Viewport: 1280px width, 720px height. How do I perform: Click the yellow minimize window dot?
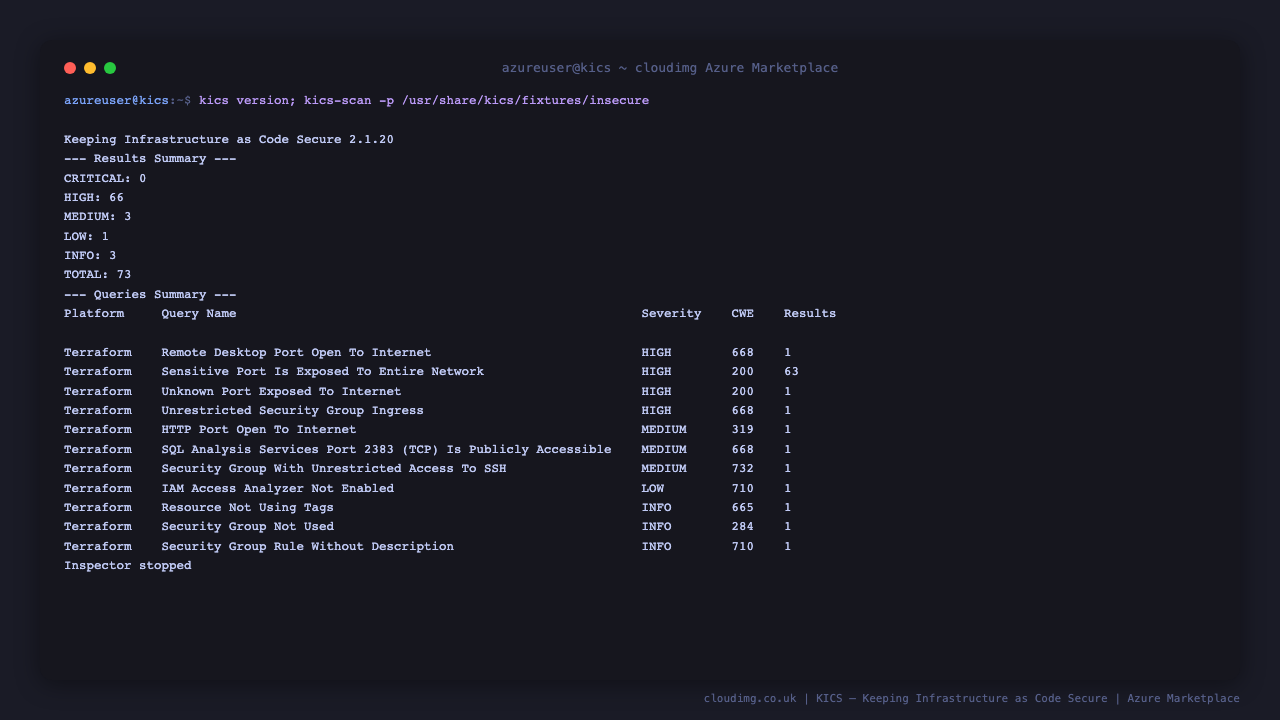coord(90,68)
